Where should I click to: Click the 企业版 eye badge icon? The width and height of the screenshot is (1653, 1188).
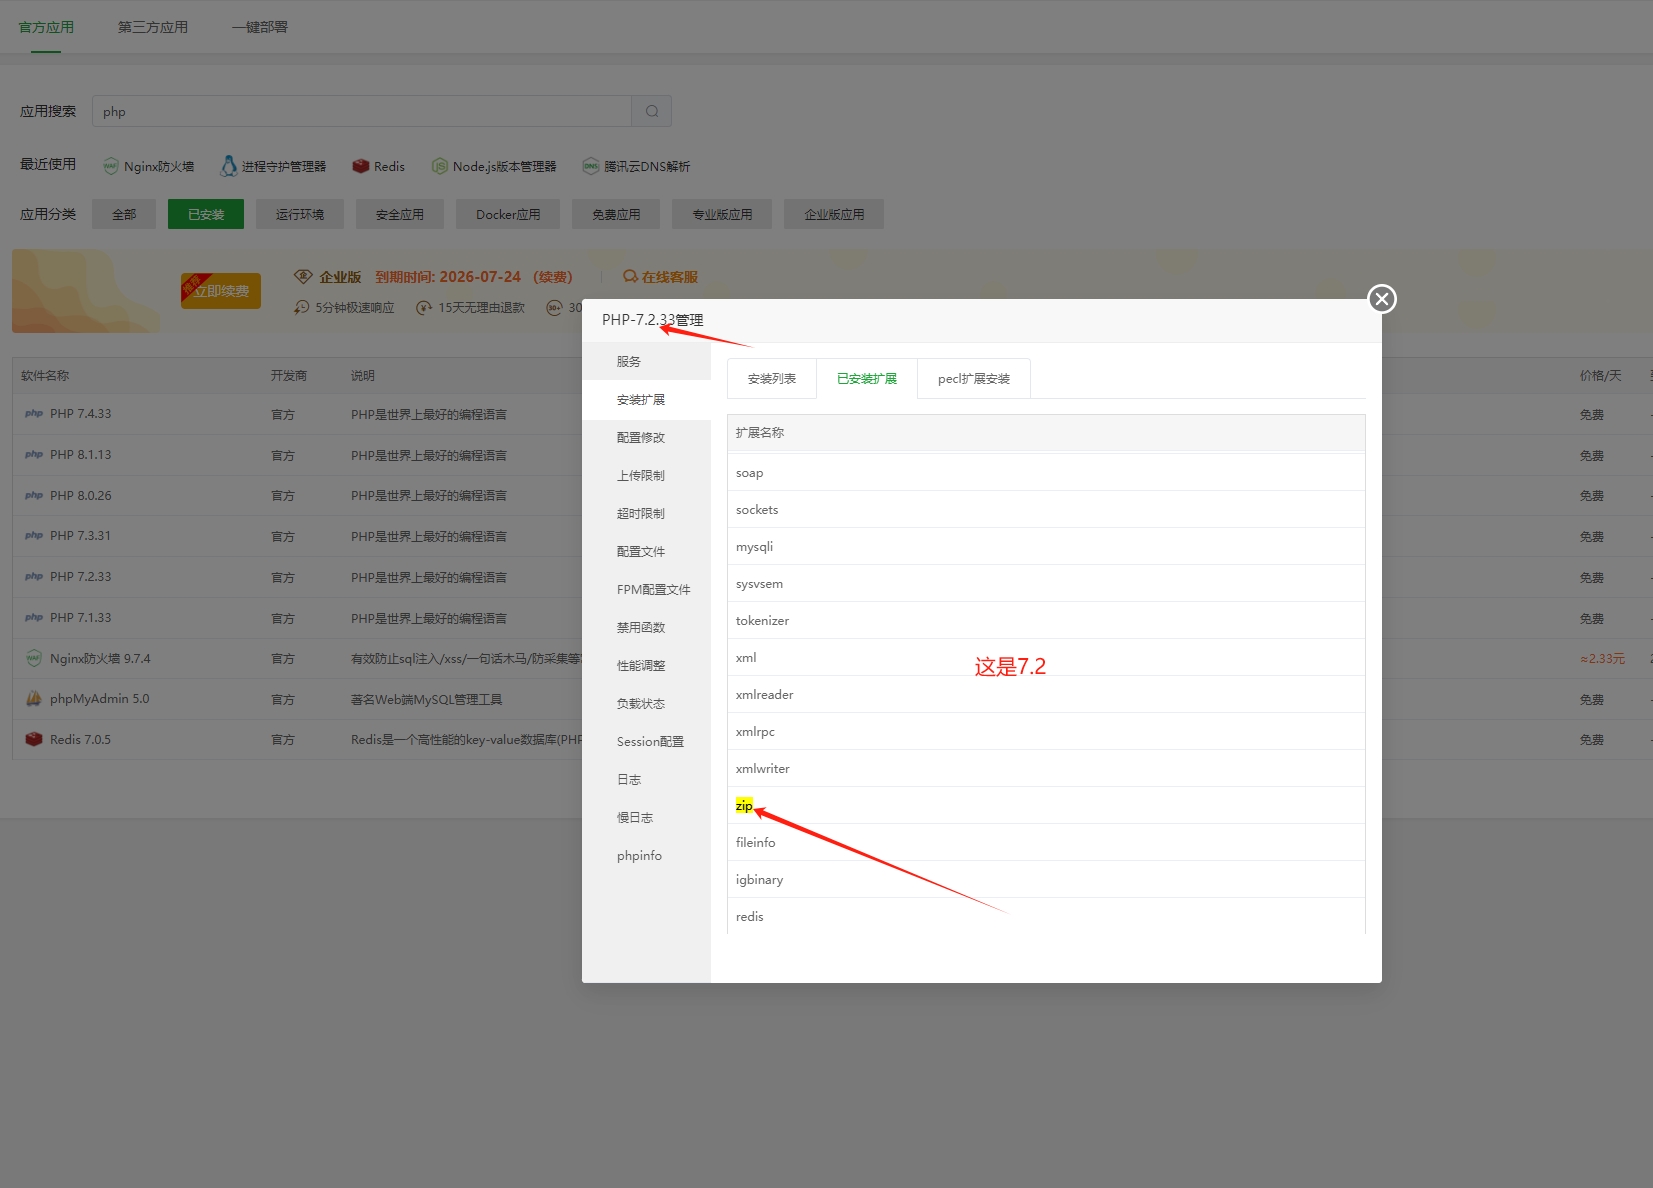tap(304, 276)
